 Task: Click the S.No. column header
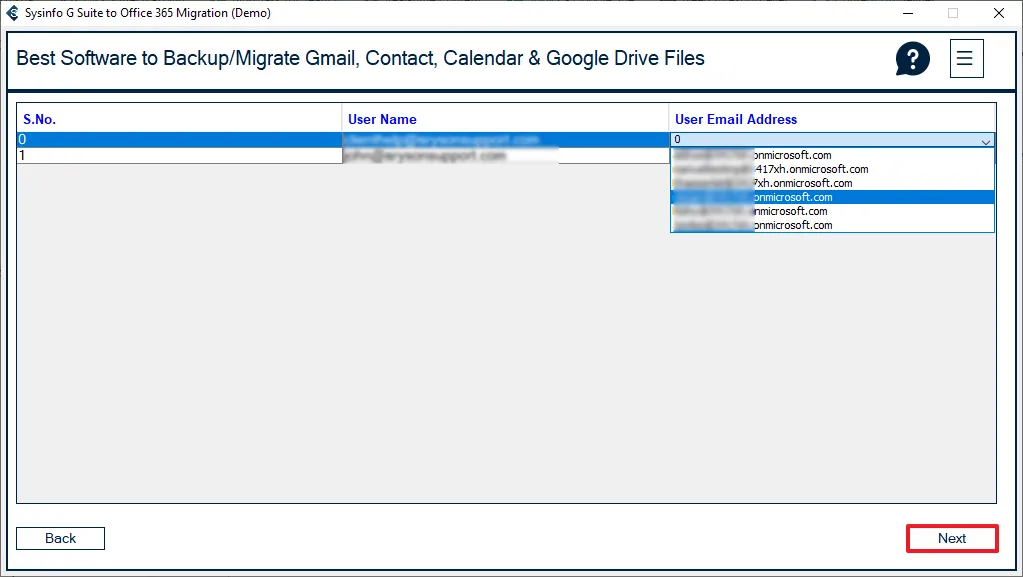(x=179, y=119)
